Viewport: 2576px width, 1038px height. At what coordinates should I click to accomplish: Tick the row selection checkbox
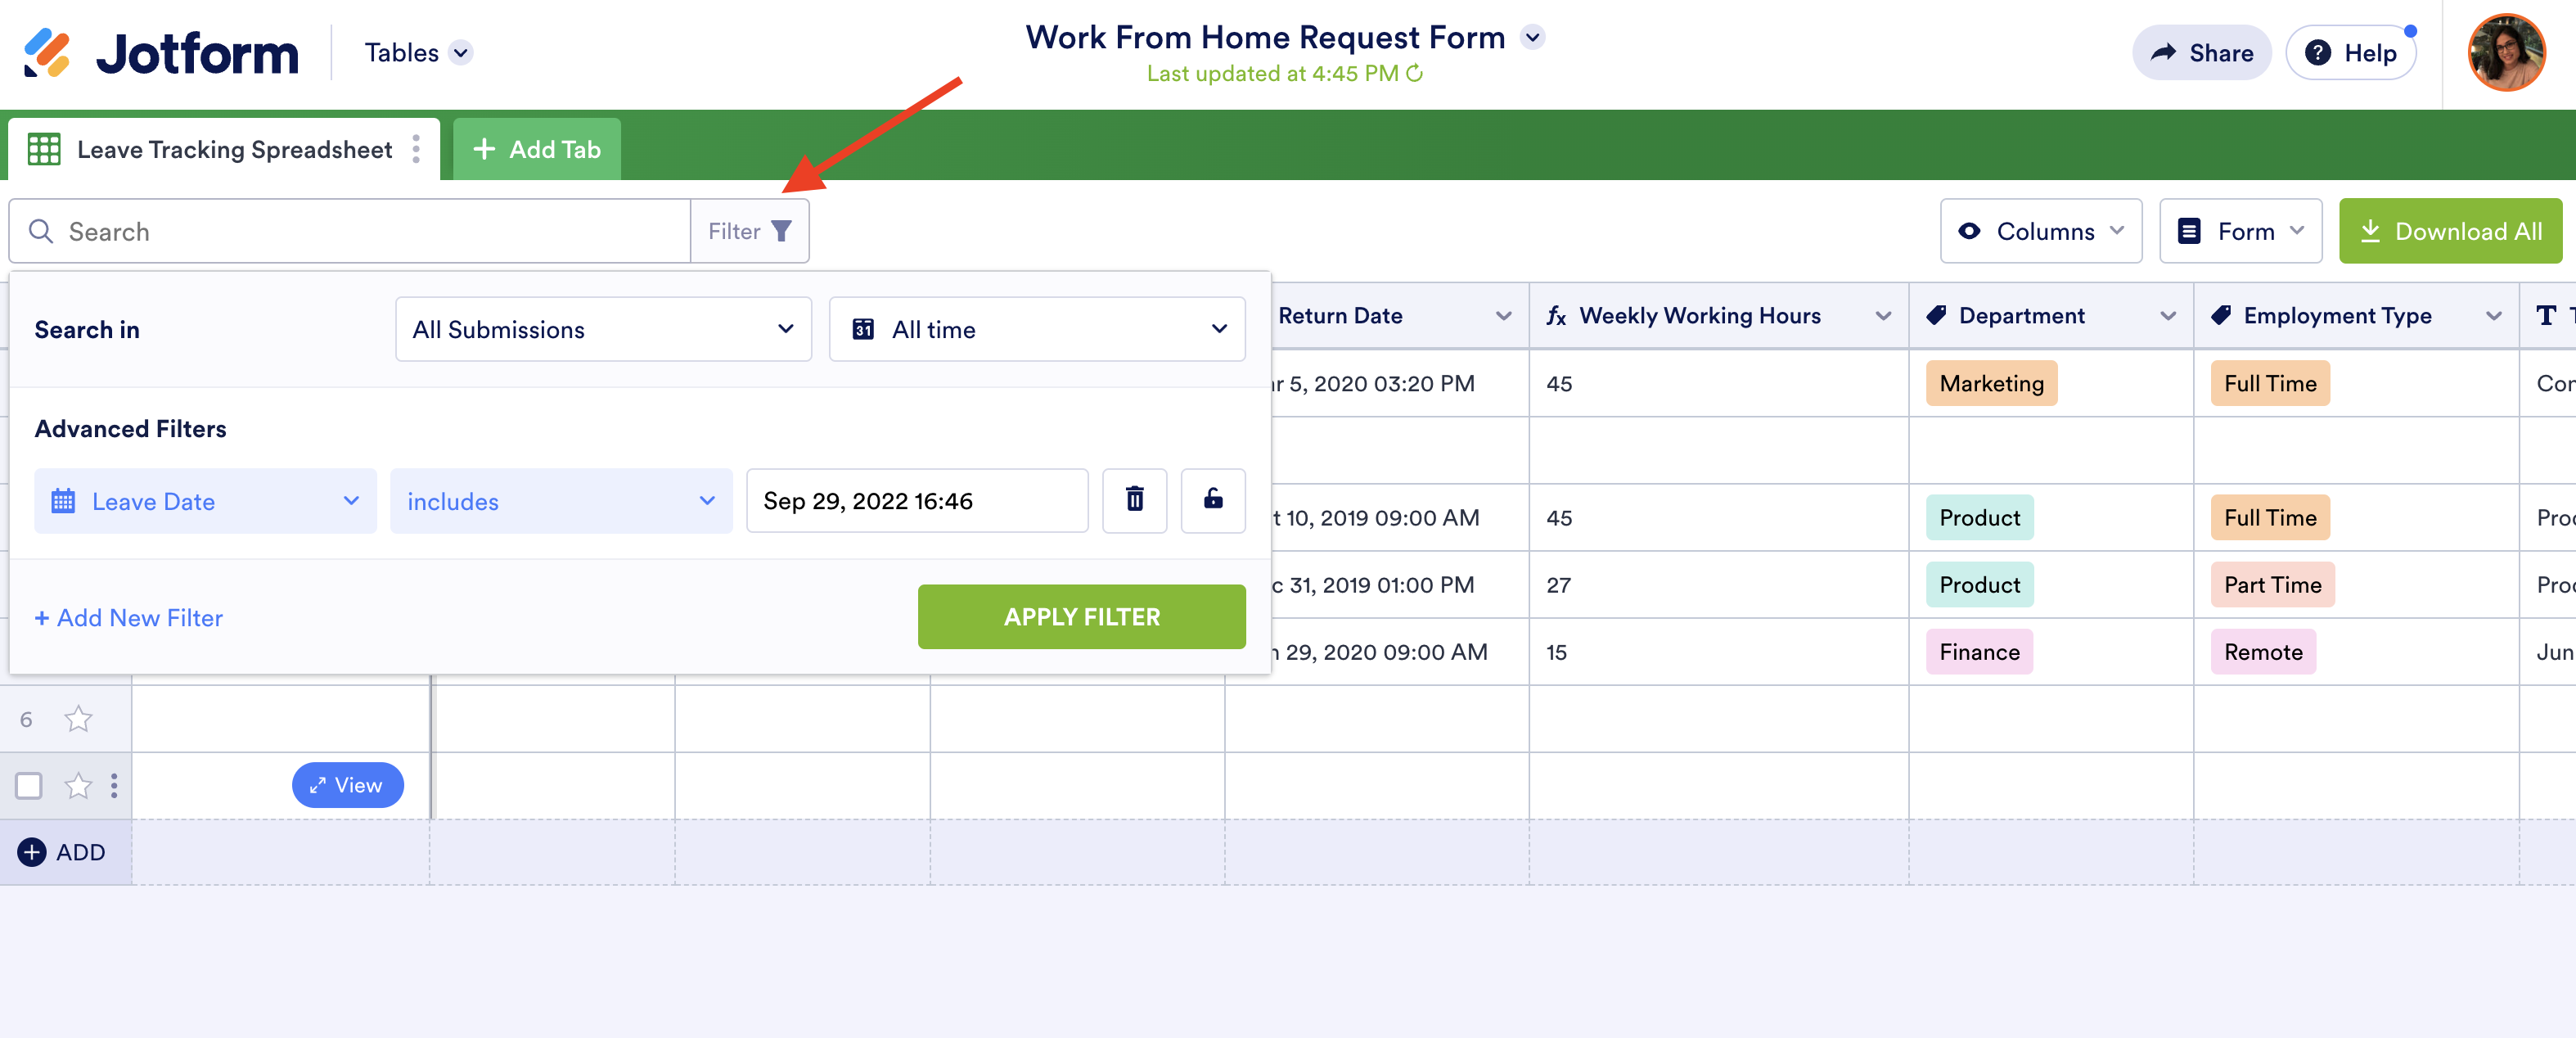coord(29,786)
